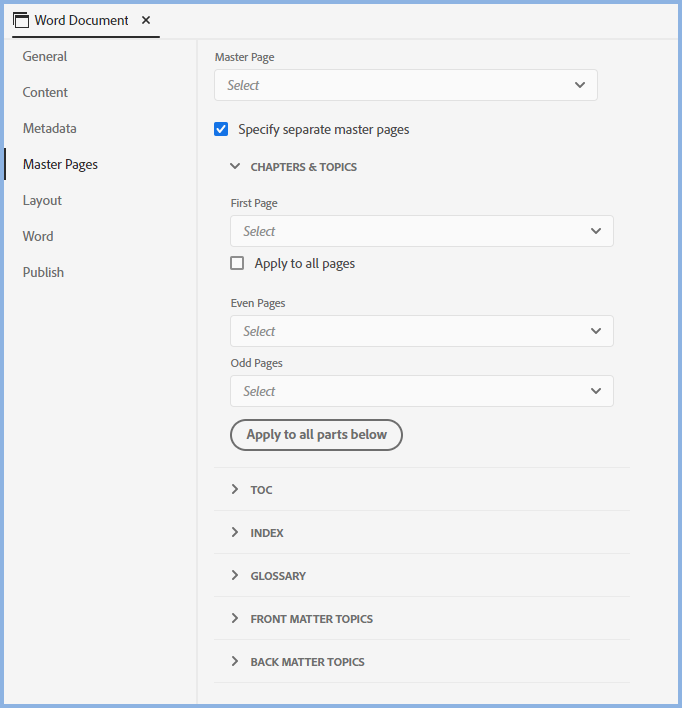
Task: Open the Publish section
Action: 43,273
